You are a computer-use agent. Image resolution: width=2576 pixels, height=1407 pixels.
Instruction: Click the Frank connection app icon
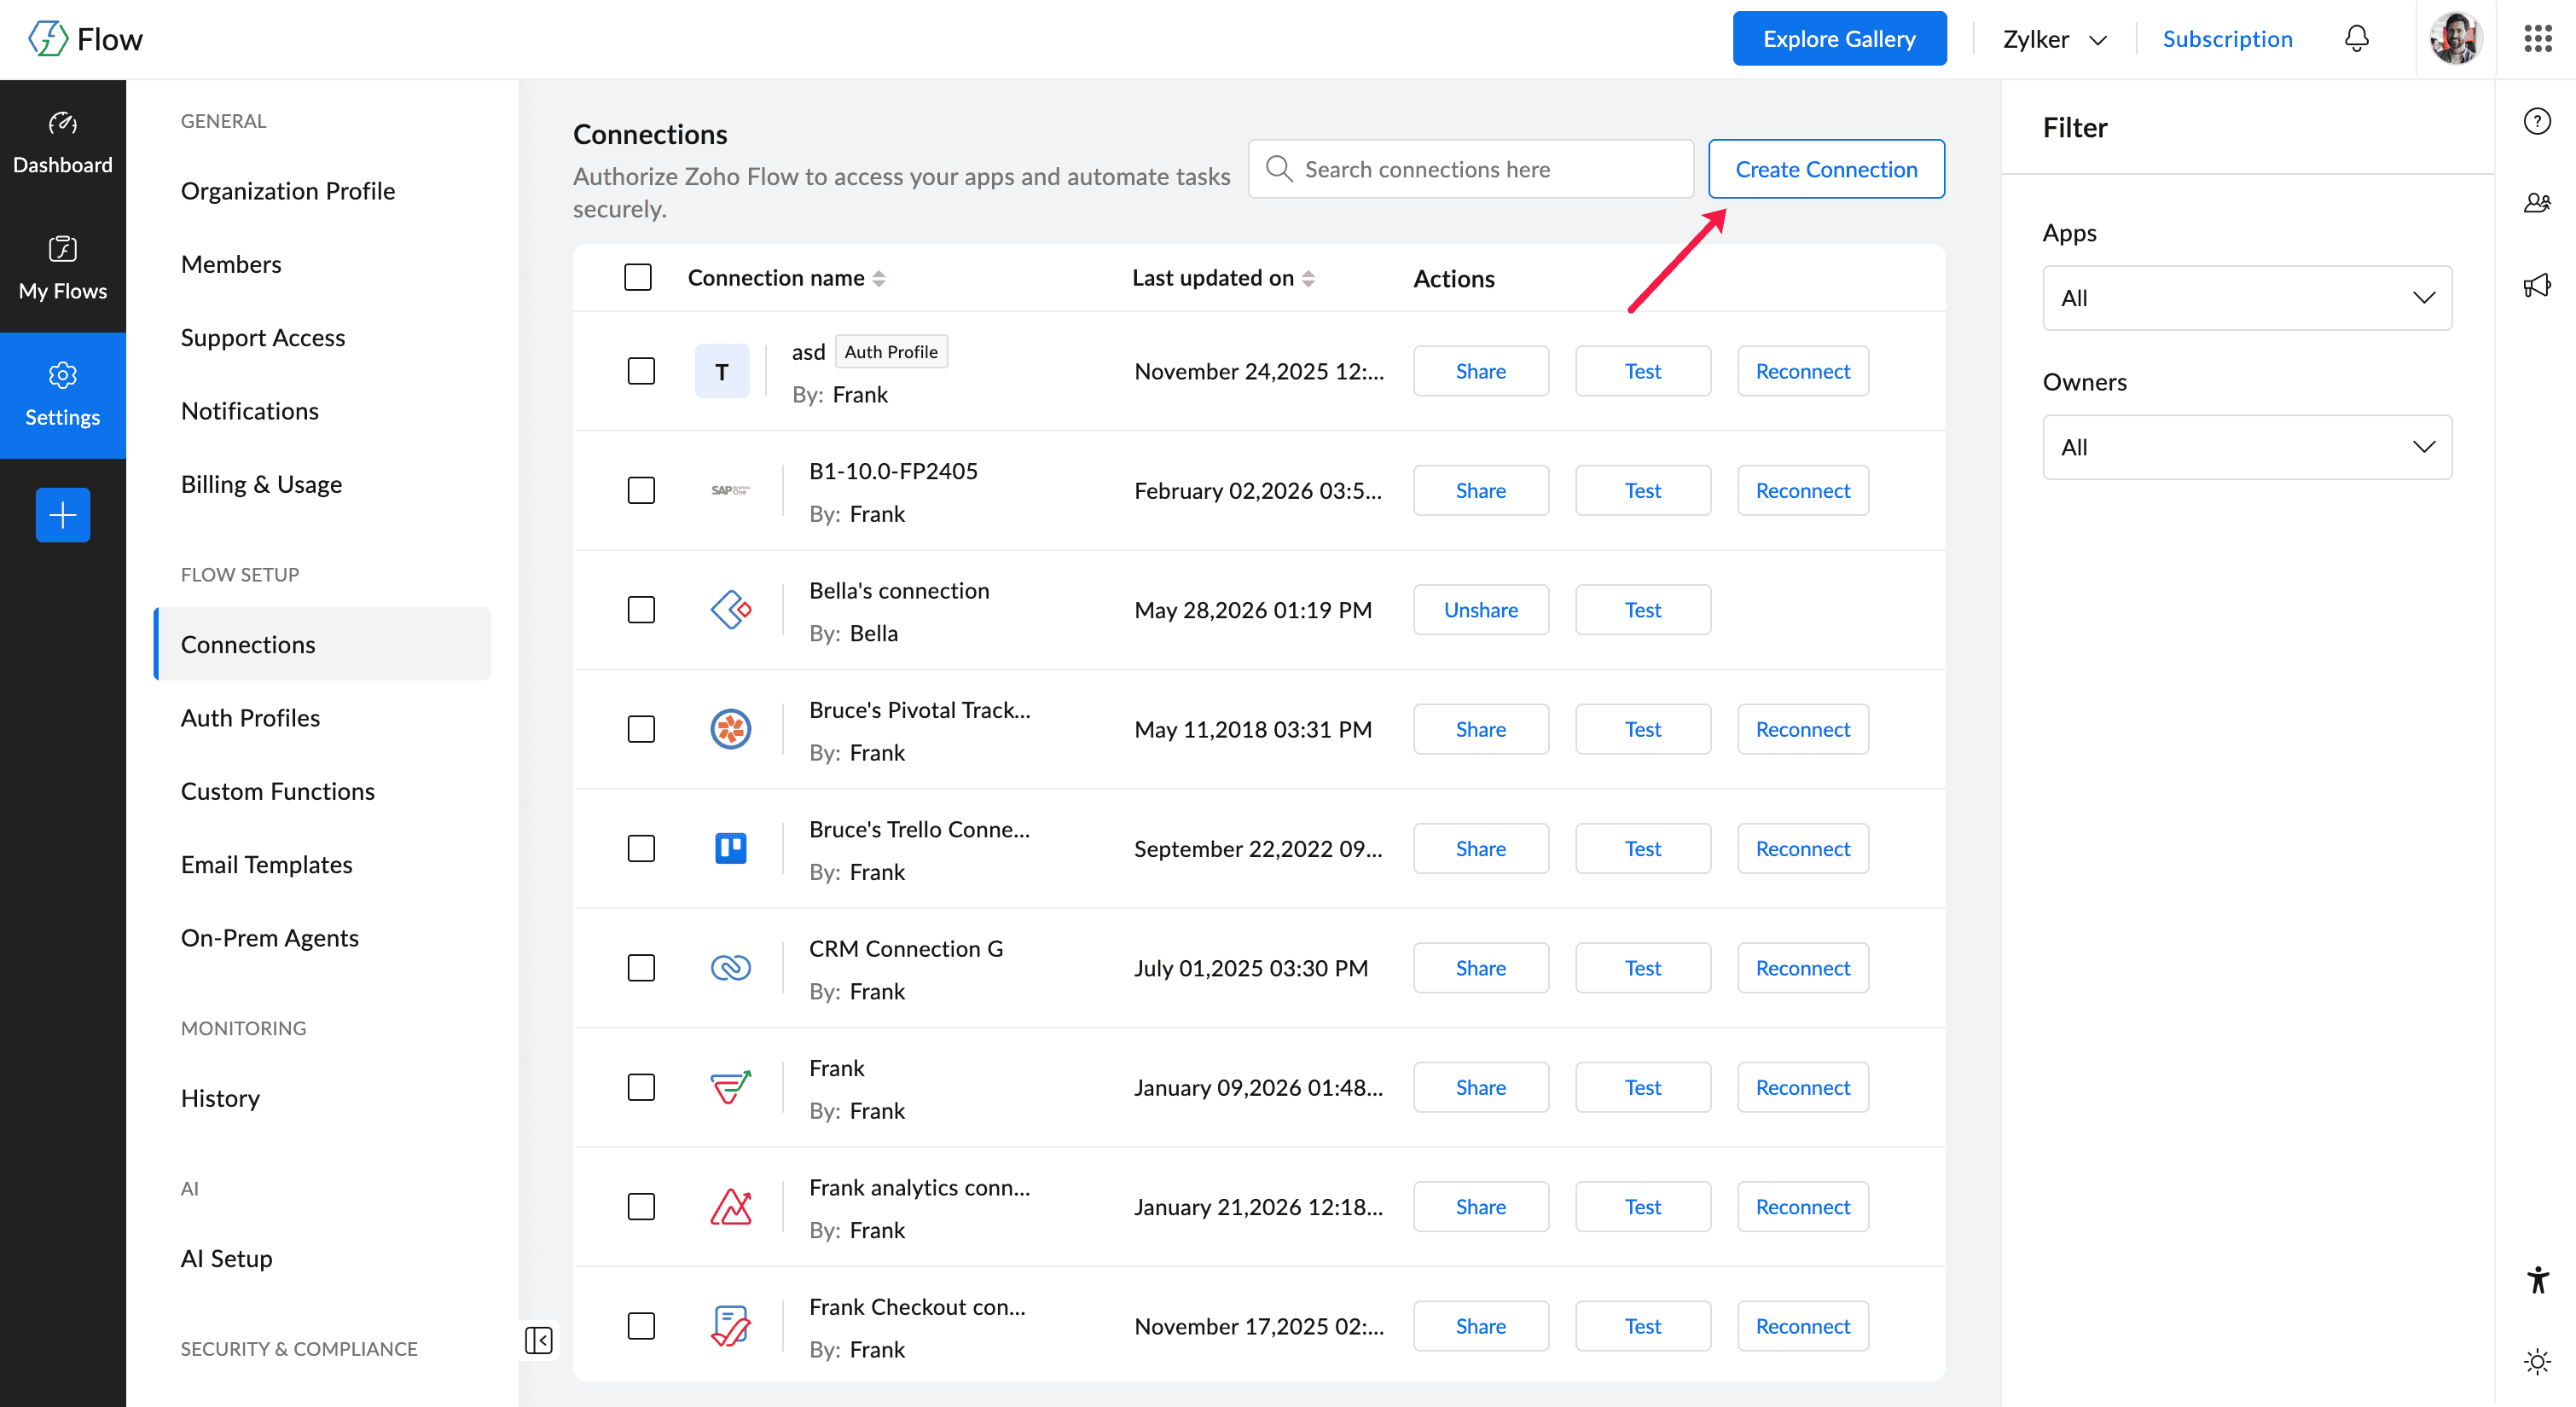[731, 1087]
